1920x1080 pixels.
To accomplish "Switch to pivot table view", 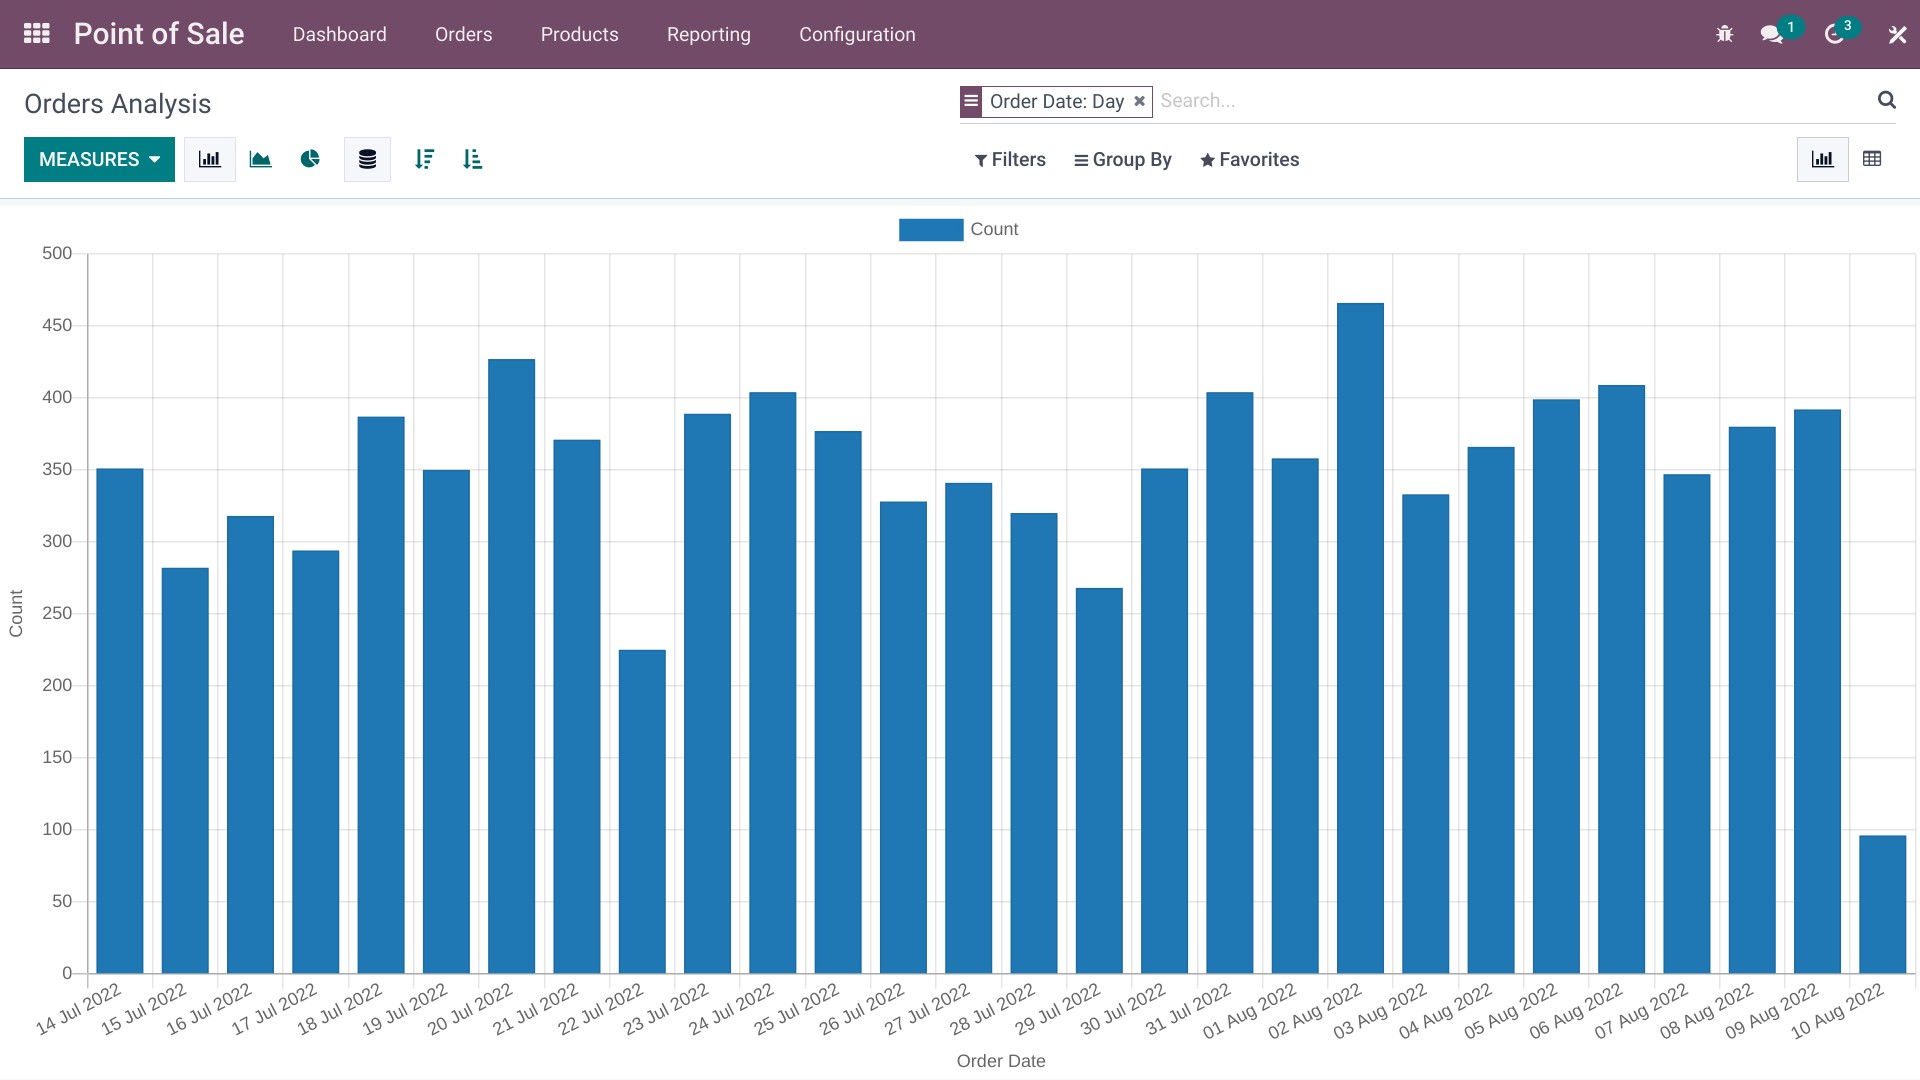I will (x=1872, y=159).
